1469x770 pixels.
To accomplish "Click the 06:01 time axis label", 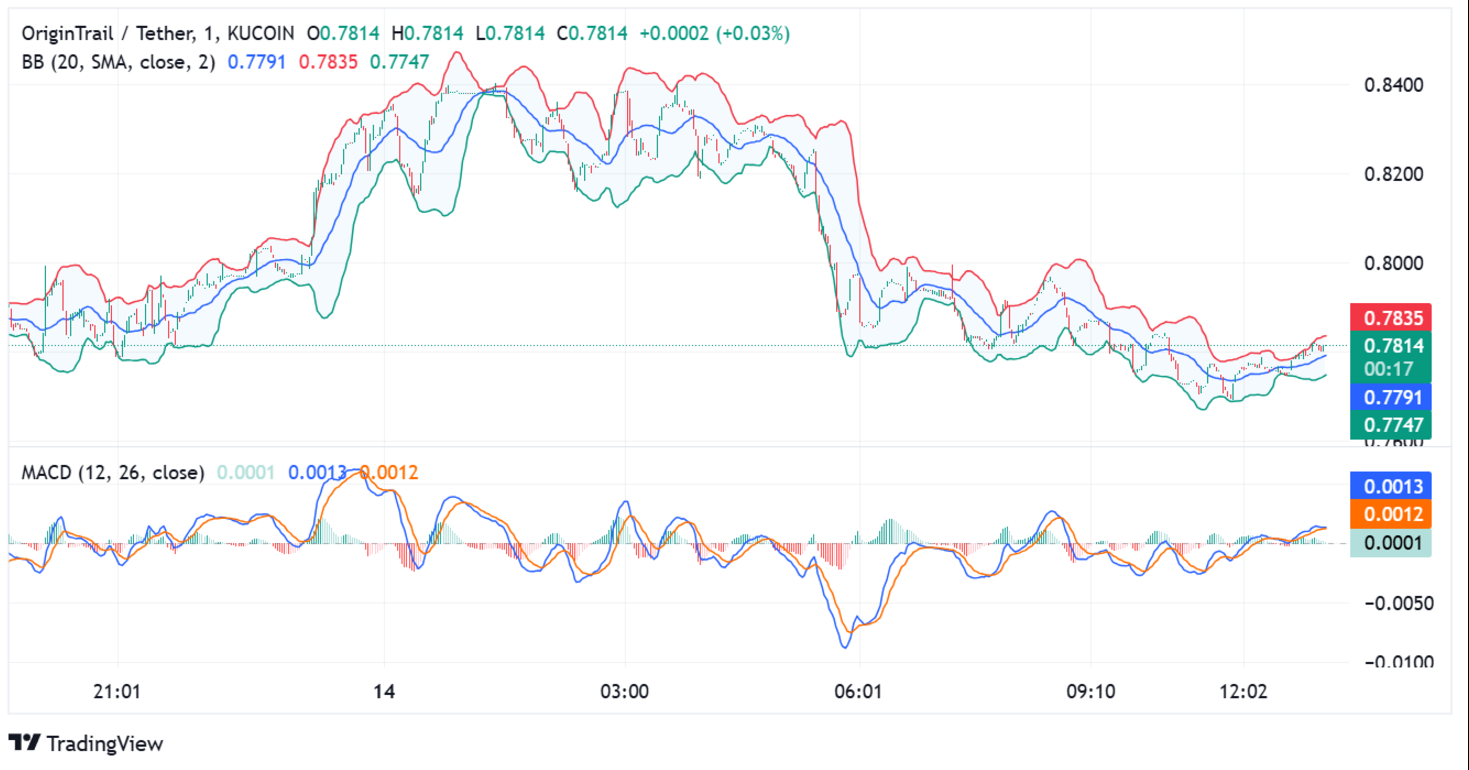I will tap(860, 691).
